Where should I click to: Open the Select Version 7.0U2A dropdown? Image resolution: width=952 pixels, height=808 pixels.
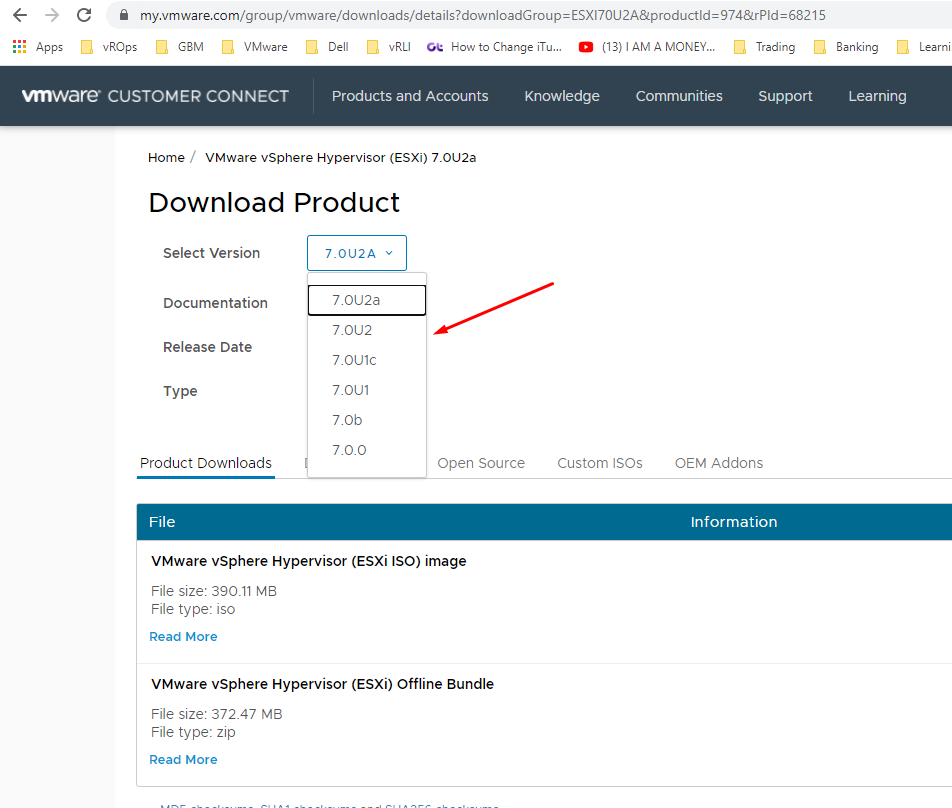[357, 253]
